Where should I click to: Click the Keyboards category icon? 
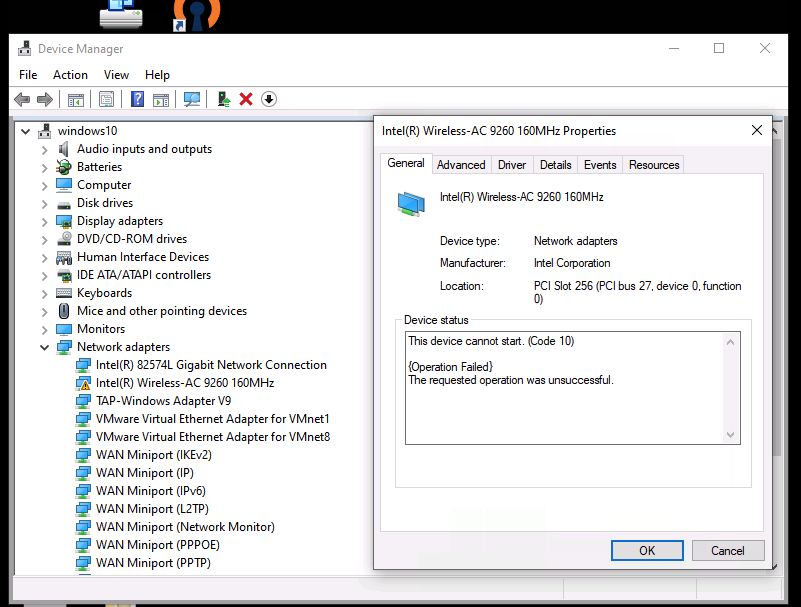(x=64, y=293)
